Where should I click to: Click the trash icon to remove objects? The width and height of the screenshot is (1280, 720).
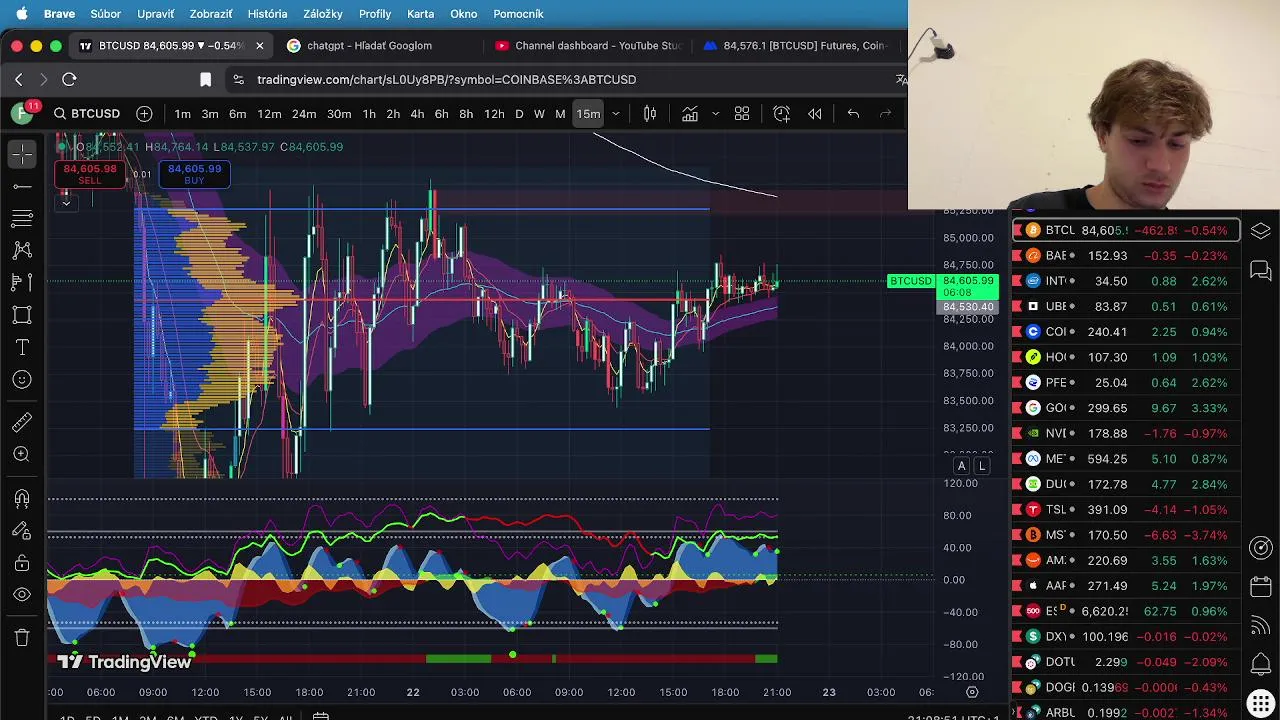tap(22, 637)
